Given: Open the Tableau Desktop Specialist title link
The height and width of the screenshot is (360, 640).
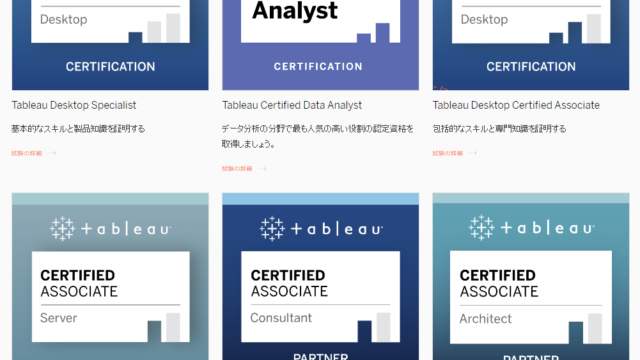Looking at the screenshot, I should point(74,105).
